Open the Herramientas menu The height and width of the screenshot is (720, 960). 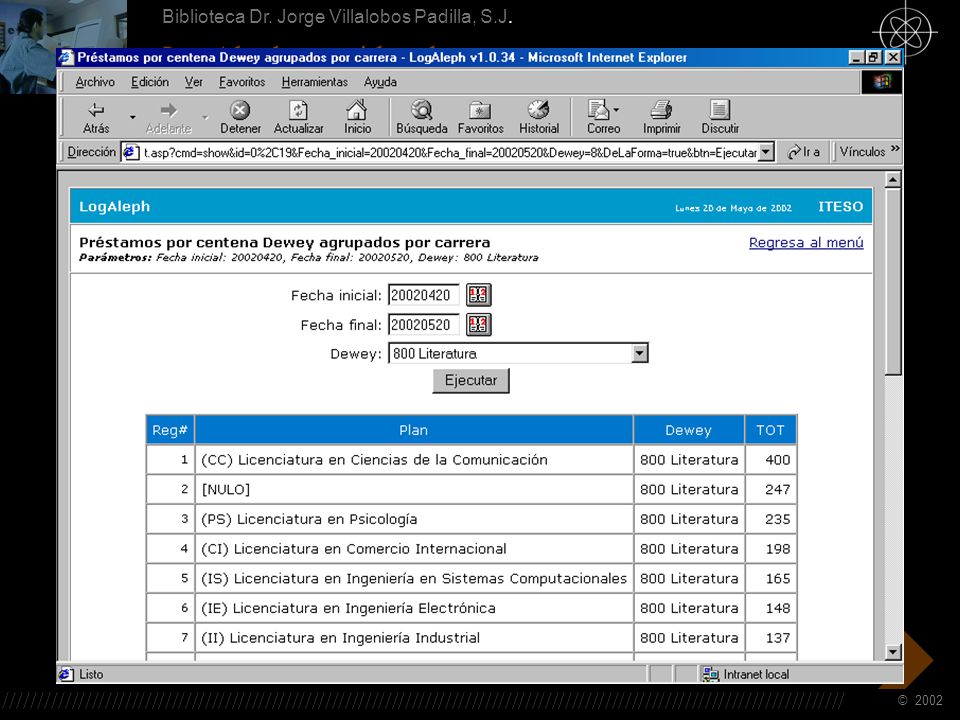point(315,82)
